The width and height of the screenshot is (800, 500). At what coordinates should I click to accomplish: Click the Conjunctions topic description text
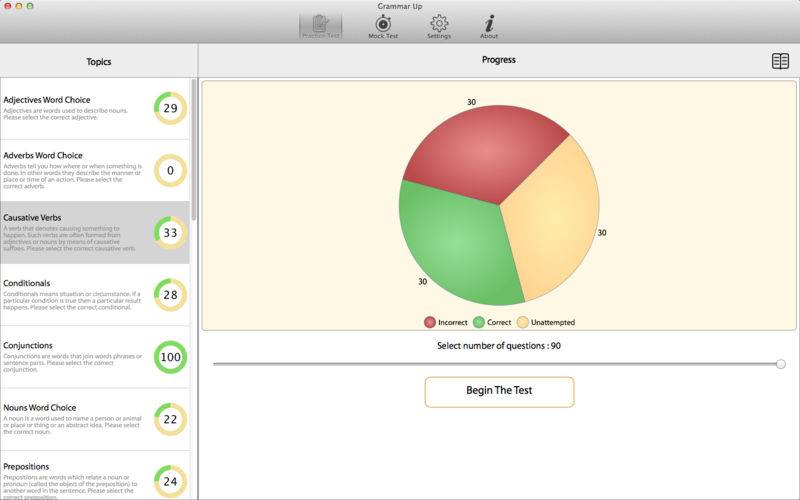[72, 363]
